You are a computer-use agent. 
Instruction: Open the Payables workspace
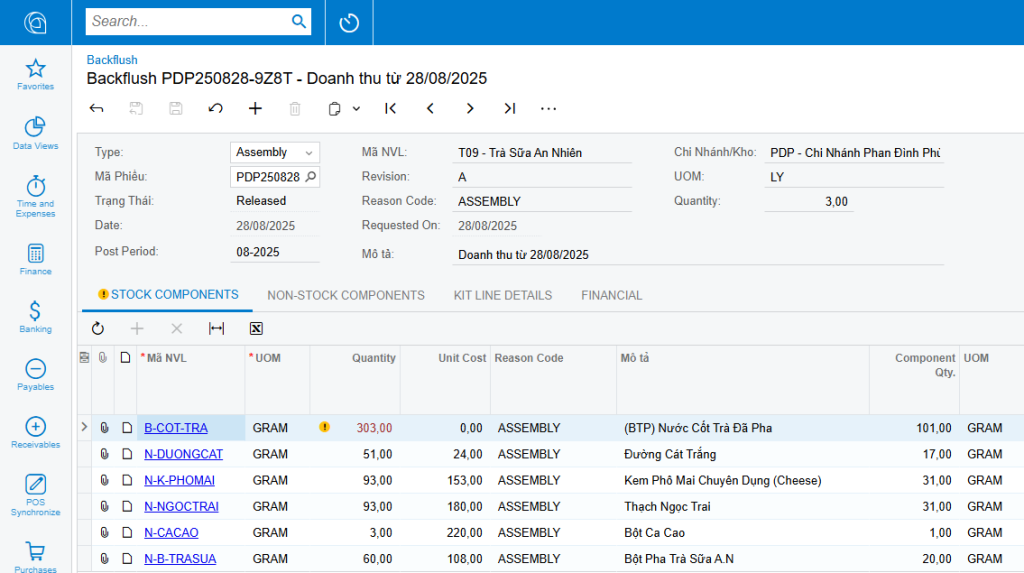[35, 375]
